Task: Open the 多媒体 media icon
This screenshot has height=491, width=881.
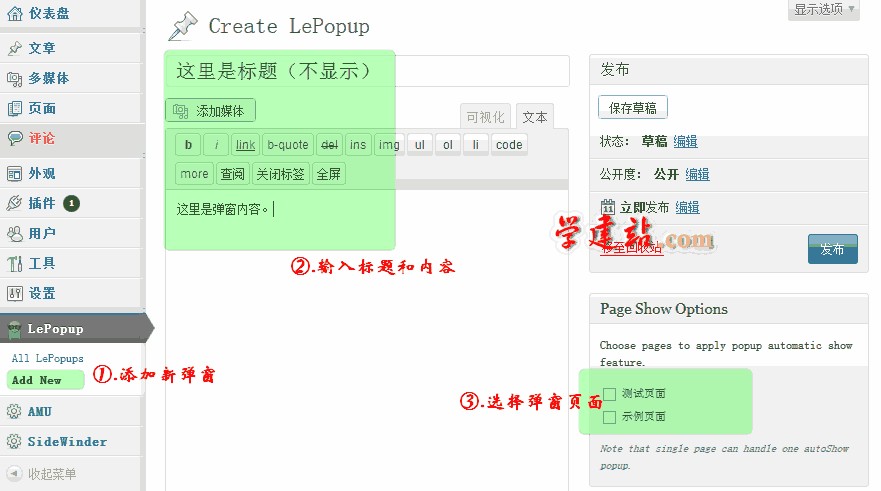Action: (15, 79)
